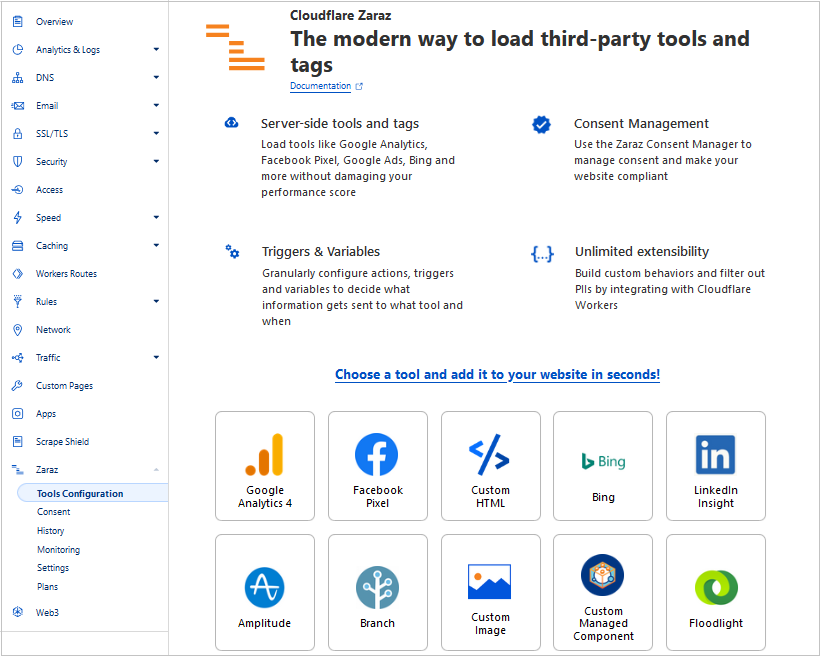Click the Apps square icon
820x656 pixels.
coord(18,414)
